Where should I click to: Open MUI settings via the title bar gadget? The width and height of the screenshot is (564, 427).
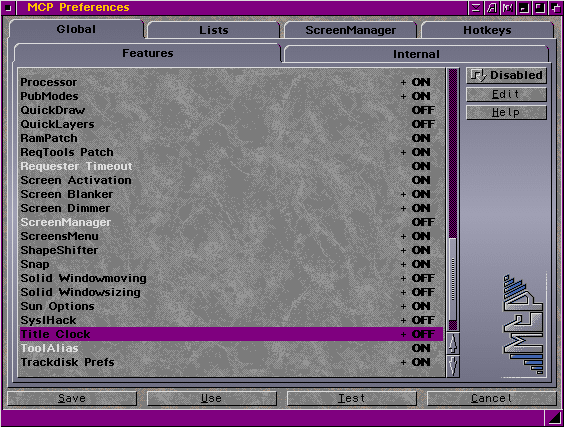(x=508, y=8)
